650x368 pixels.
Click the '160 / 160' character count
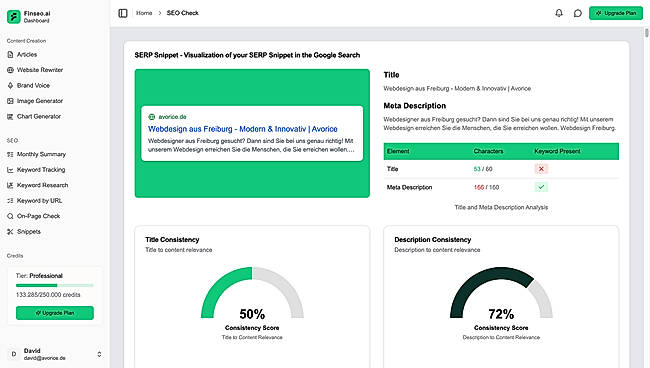coord(486,187)
